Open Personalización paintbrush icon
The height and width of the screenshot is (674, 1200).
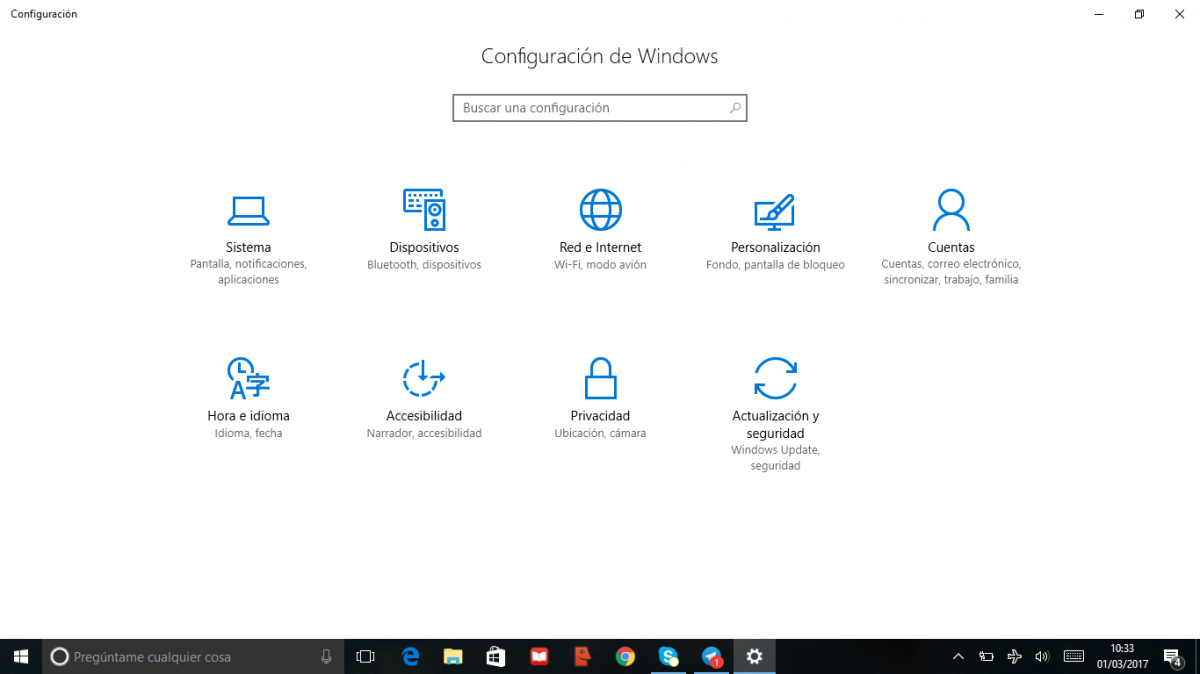tap(775, 210)
